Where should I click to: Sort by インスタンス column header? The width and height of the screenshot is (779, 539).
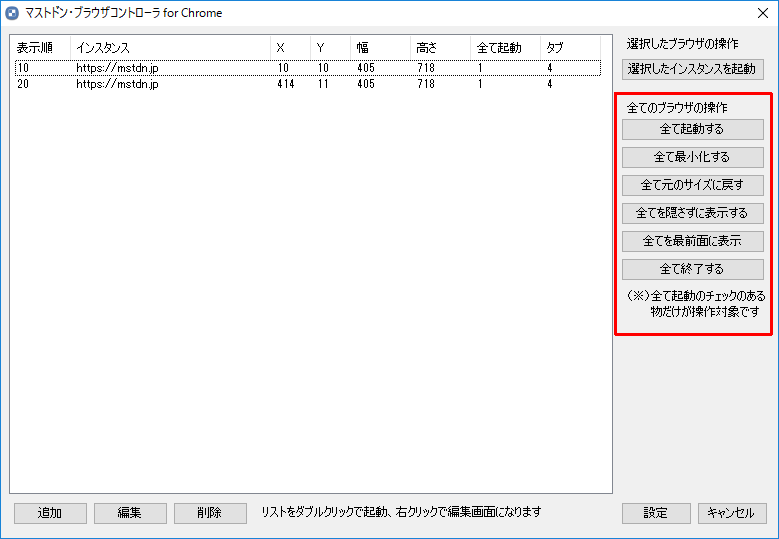170,48
